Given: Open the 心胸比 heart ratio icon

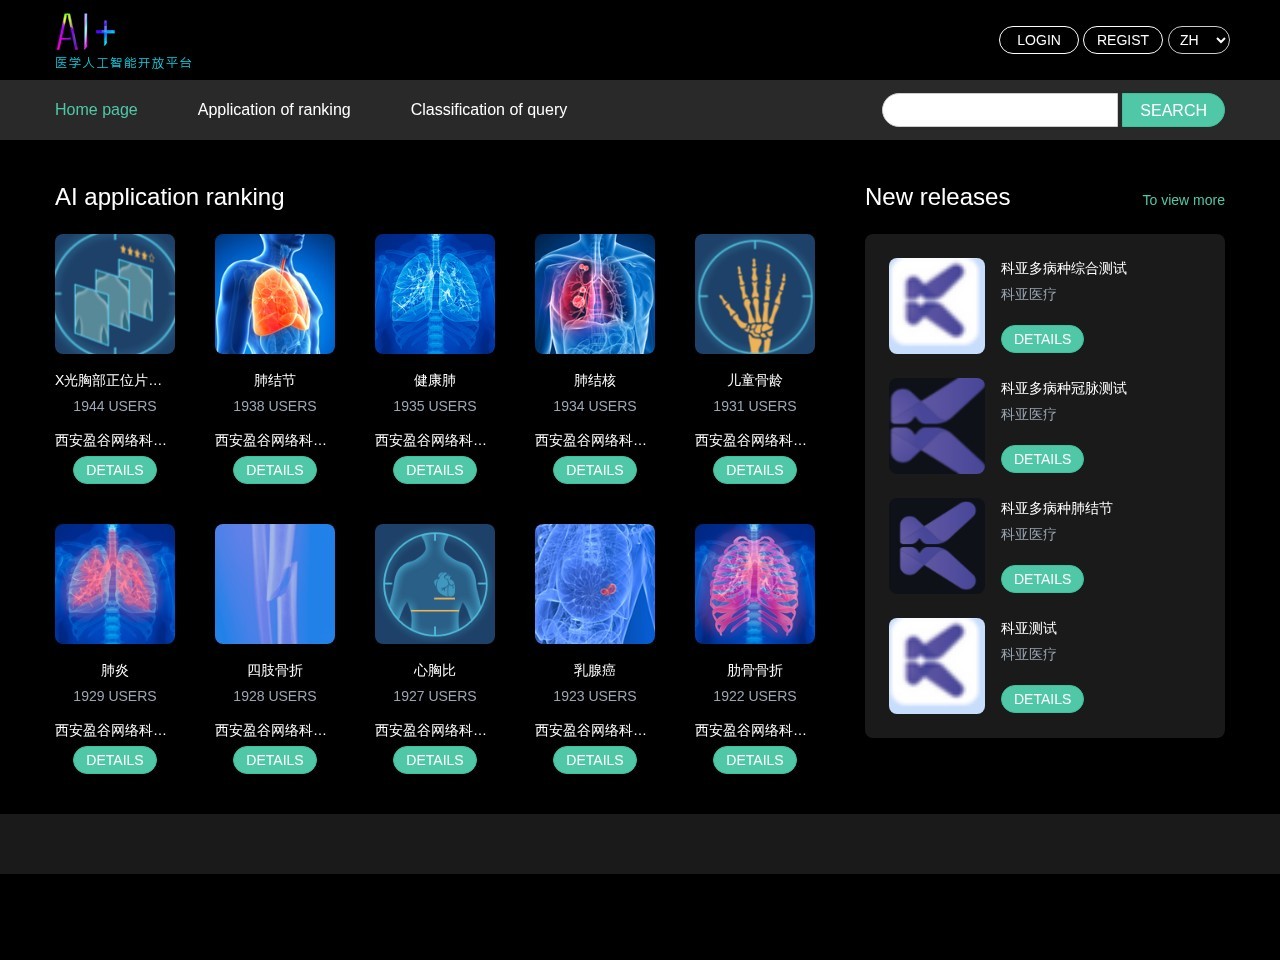Looking at the screenshot, I should pyautogui.click(x=435, y=584).
